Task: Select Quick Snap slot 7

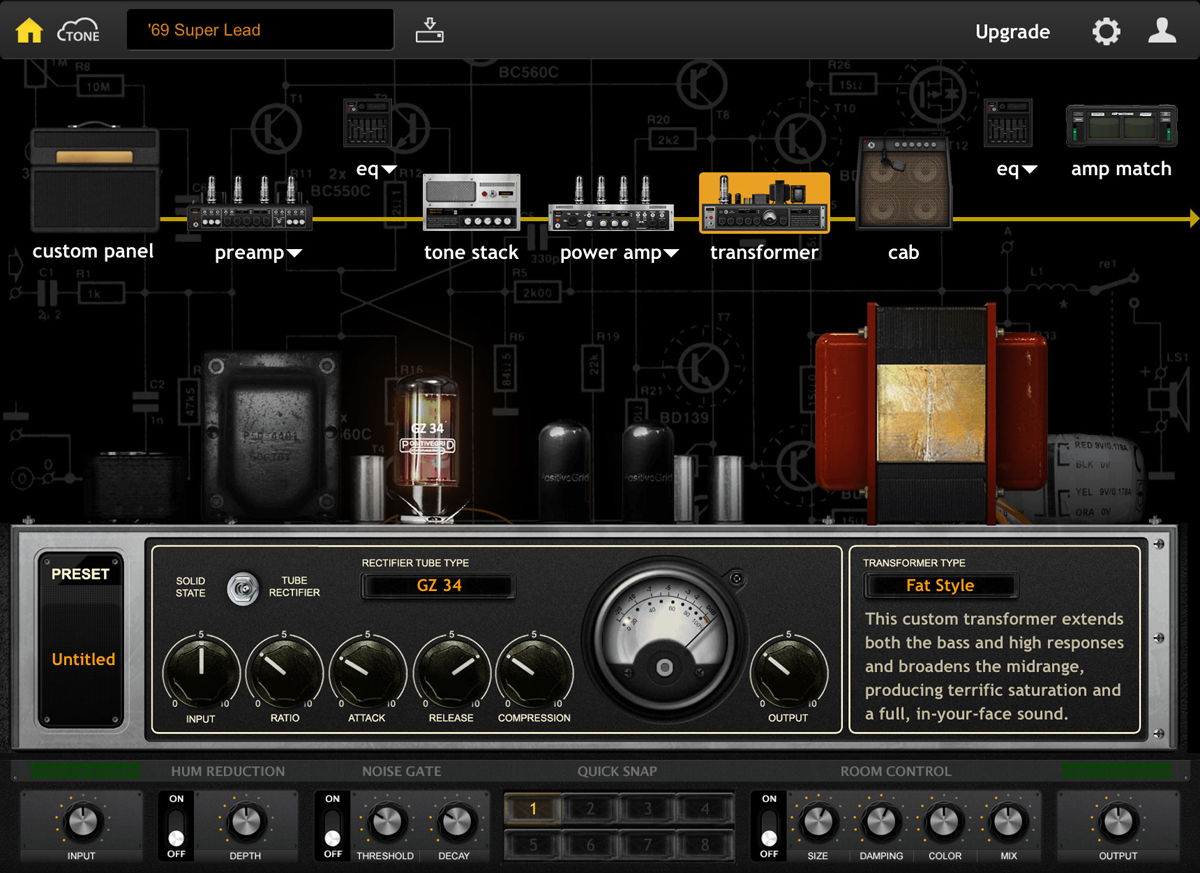Action: point(648,845)
